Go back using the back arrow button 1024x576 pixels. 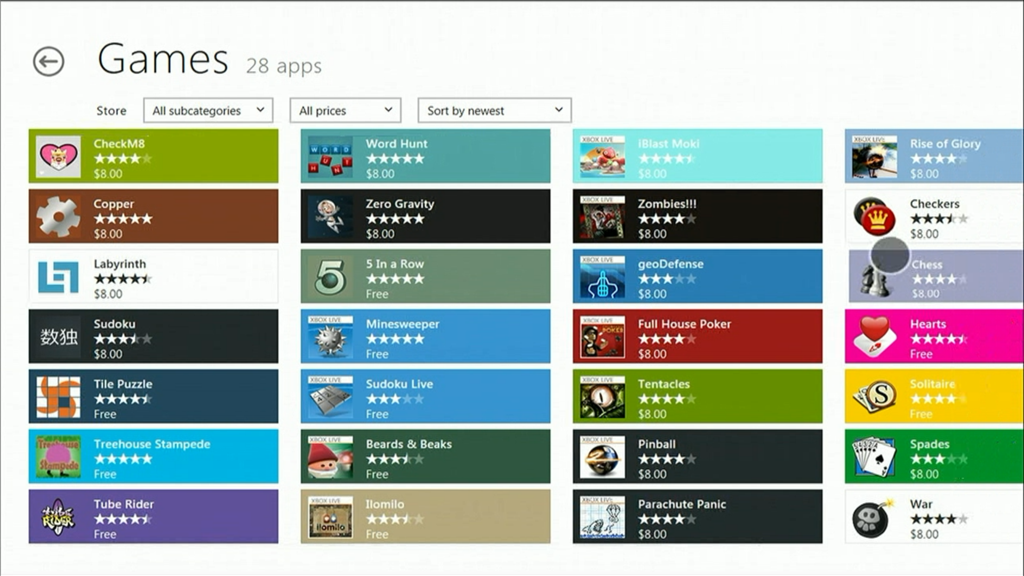pyautogui.click(x=49, y=62)
